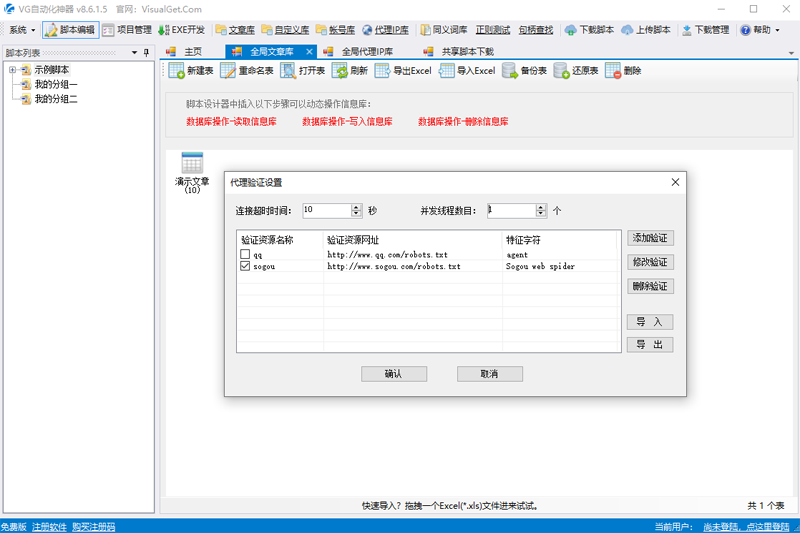Click the 新建表 (new table) icon
This screenshot has width=800, height=533.
176,71
